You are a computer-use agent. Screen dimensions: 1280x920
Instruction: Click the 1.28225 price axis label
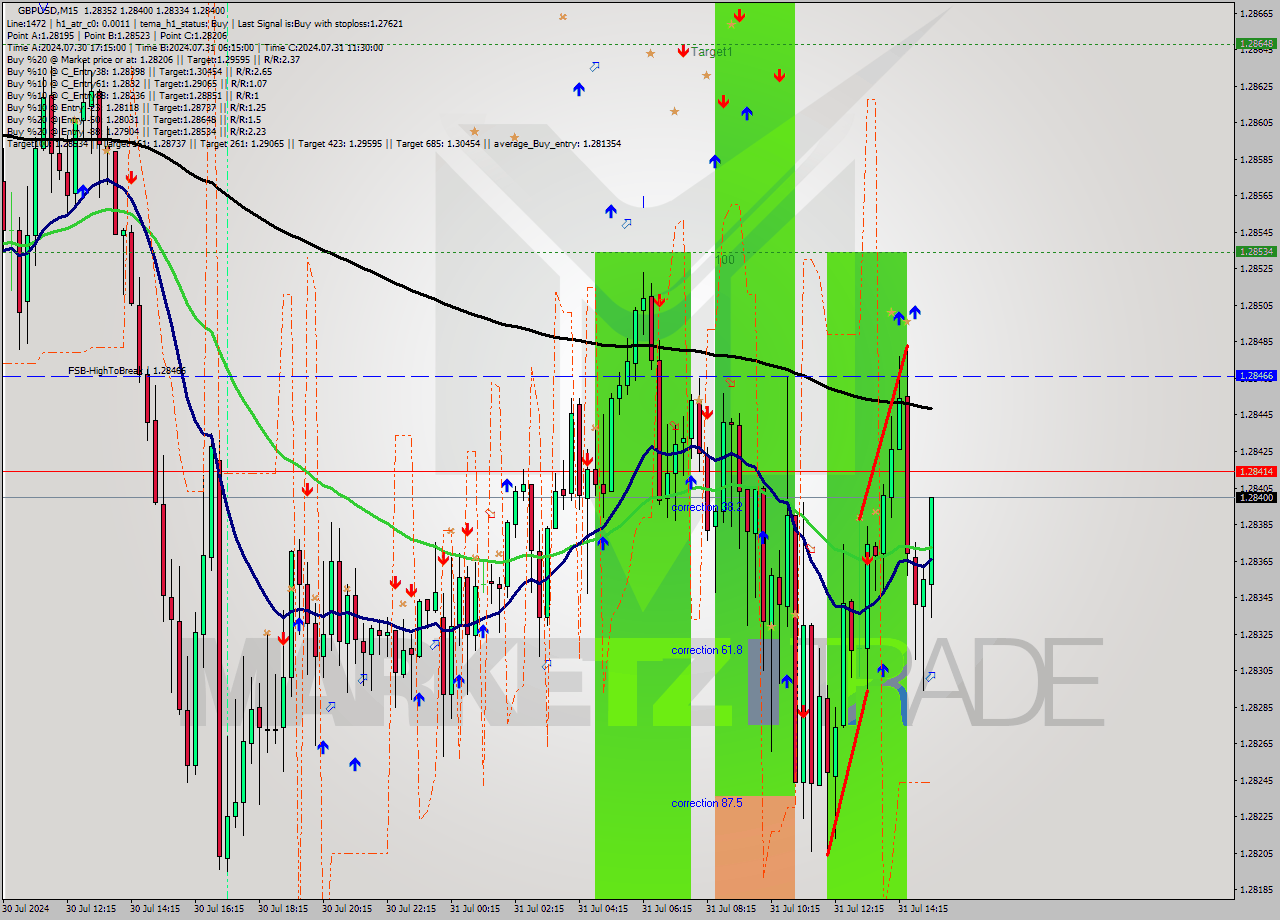click(1256, 816)
